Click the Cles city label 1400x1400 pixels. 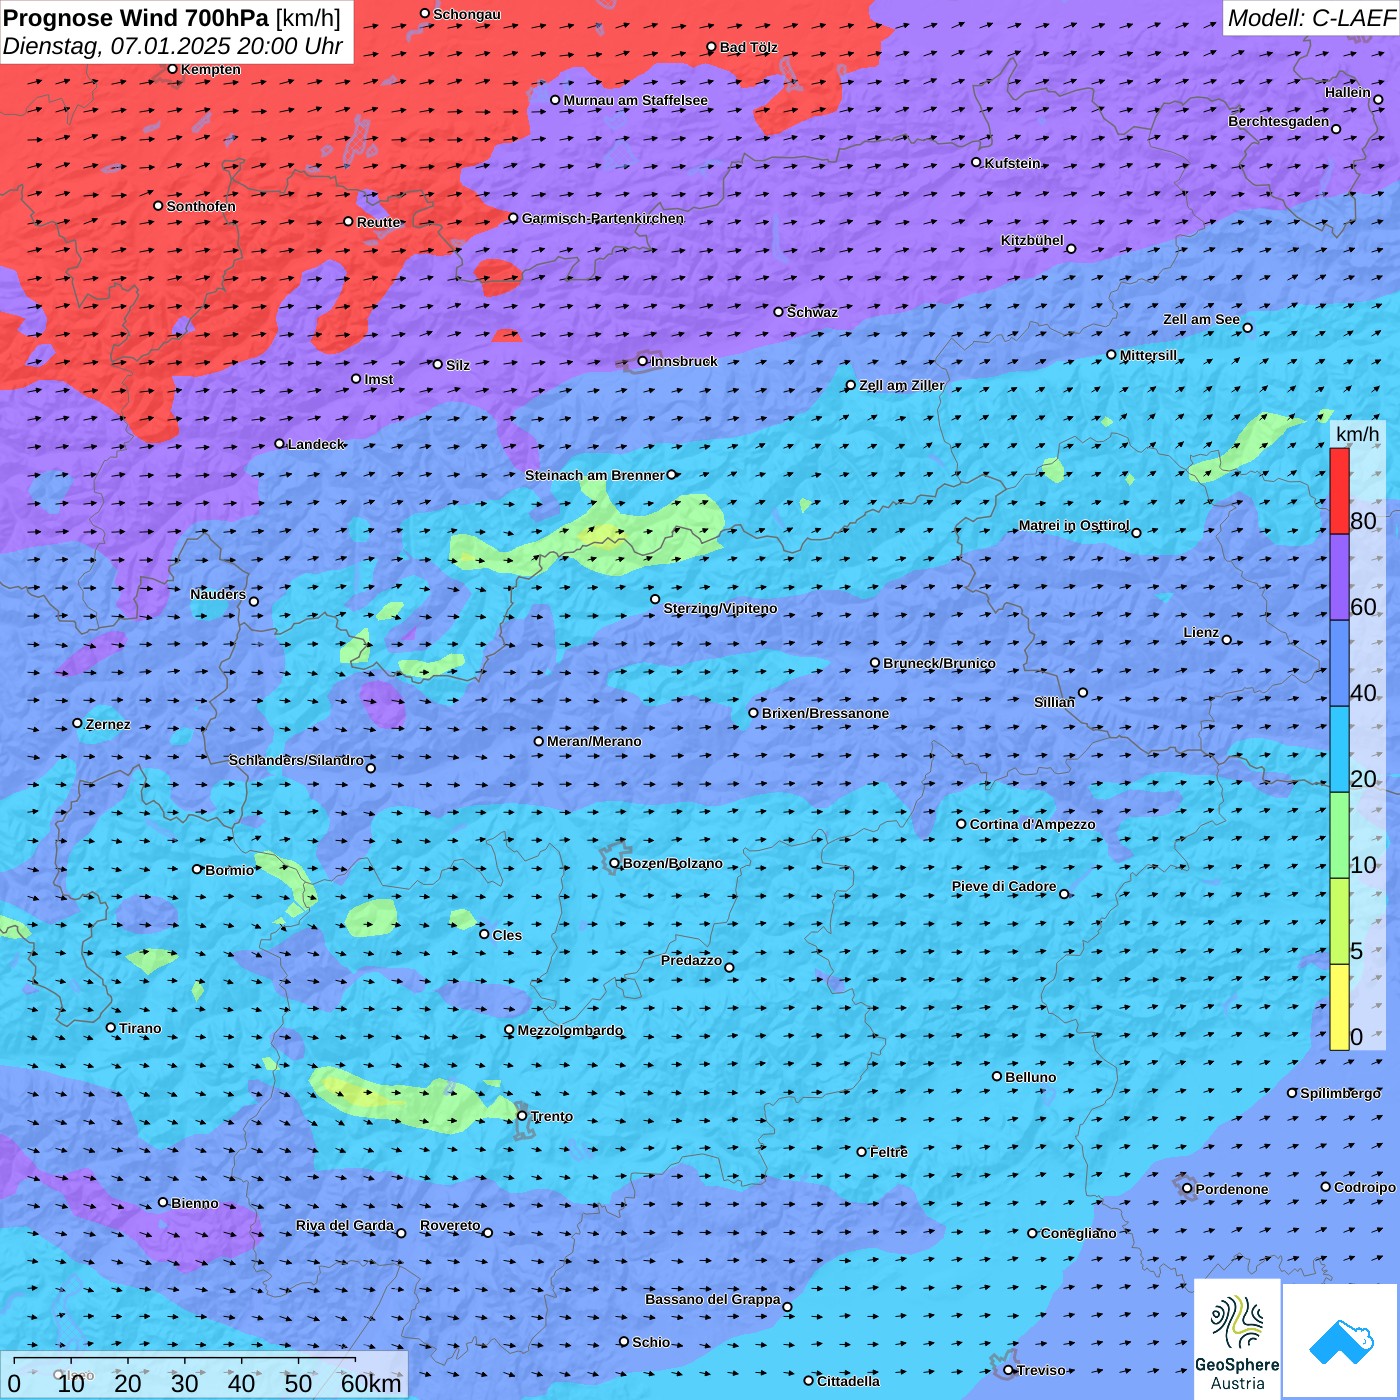pyautogui.click(x=507, y=935)
